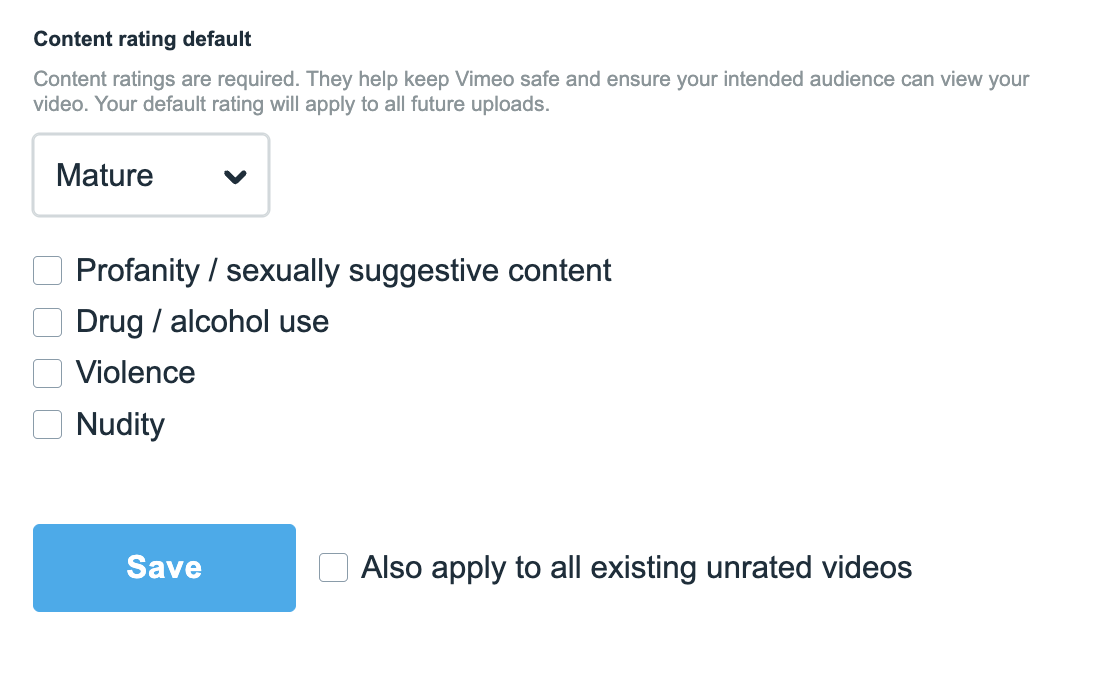Enable the Drug / alcohol use checkbox
The height and width of the screenshot is (676, 1108).
pos(48,322)
